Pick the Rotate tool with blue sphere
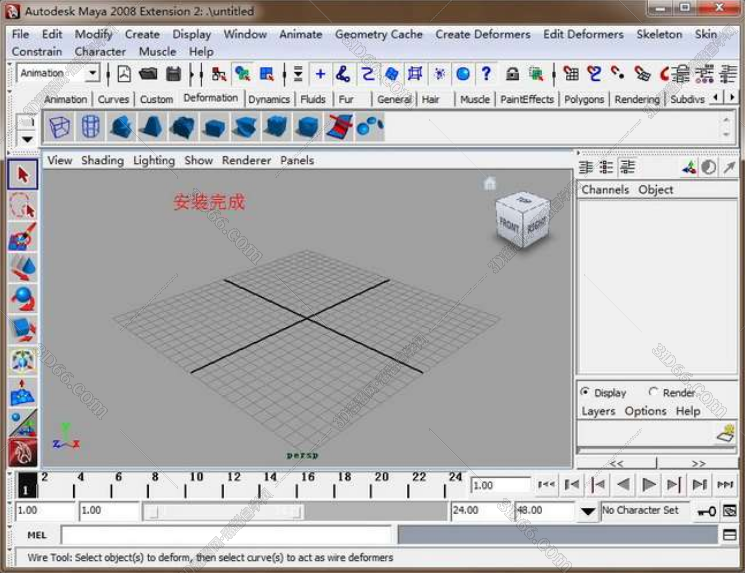Image resolution: width=745 pixels, height=573 pixels. (23, 298)
